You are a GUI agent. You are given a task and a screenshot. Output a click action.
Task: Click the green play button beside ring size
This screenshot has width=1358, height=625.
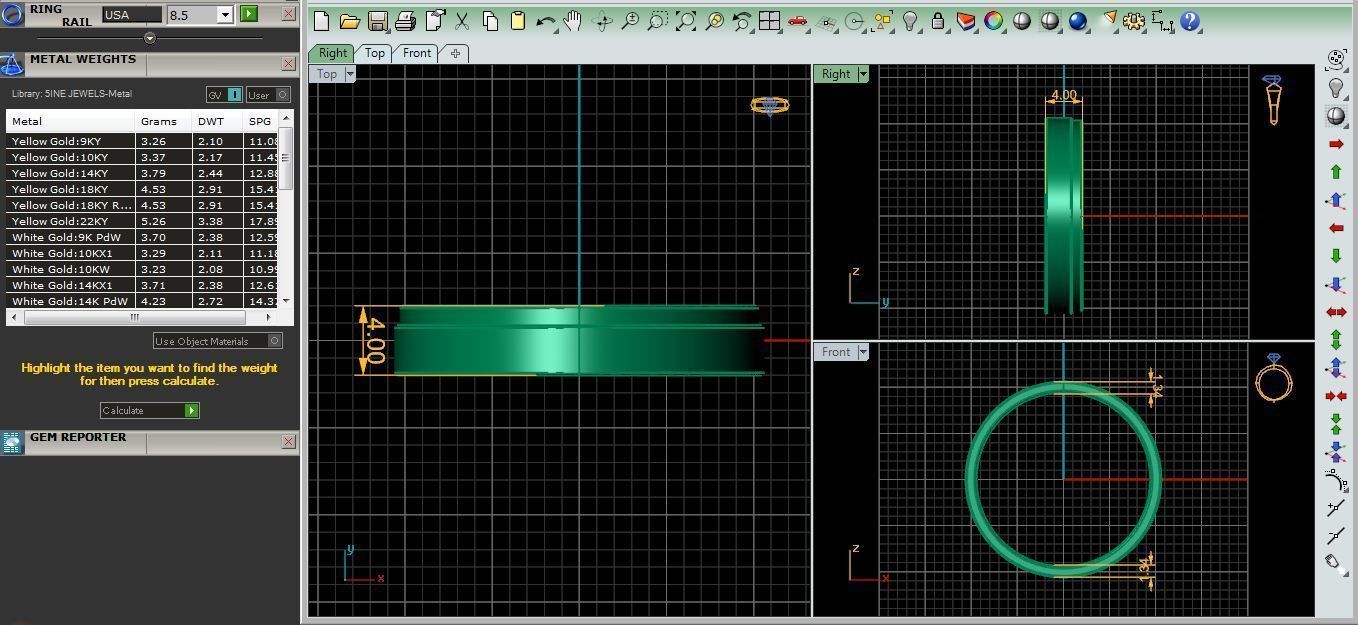coord(249,14)
